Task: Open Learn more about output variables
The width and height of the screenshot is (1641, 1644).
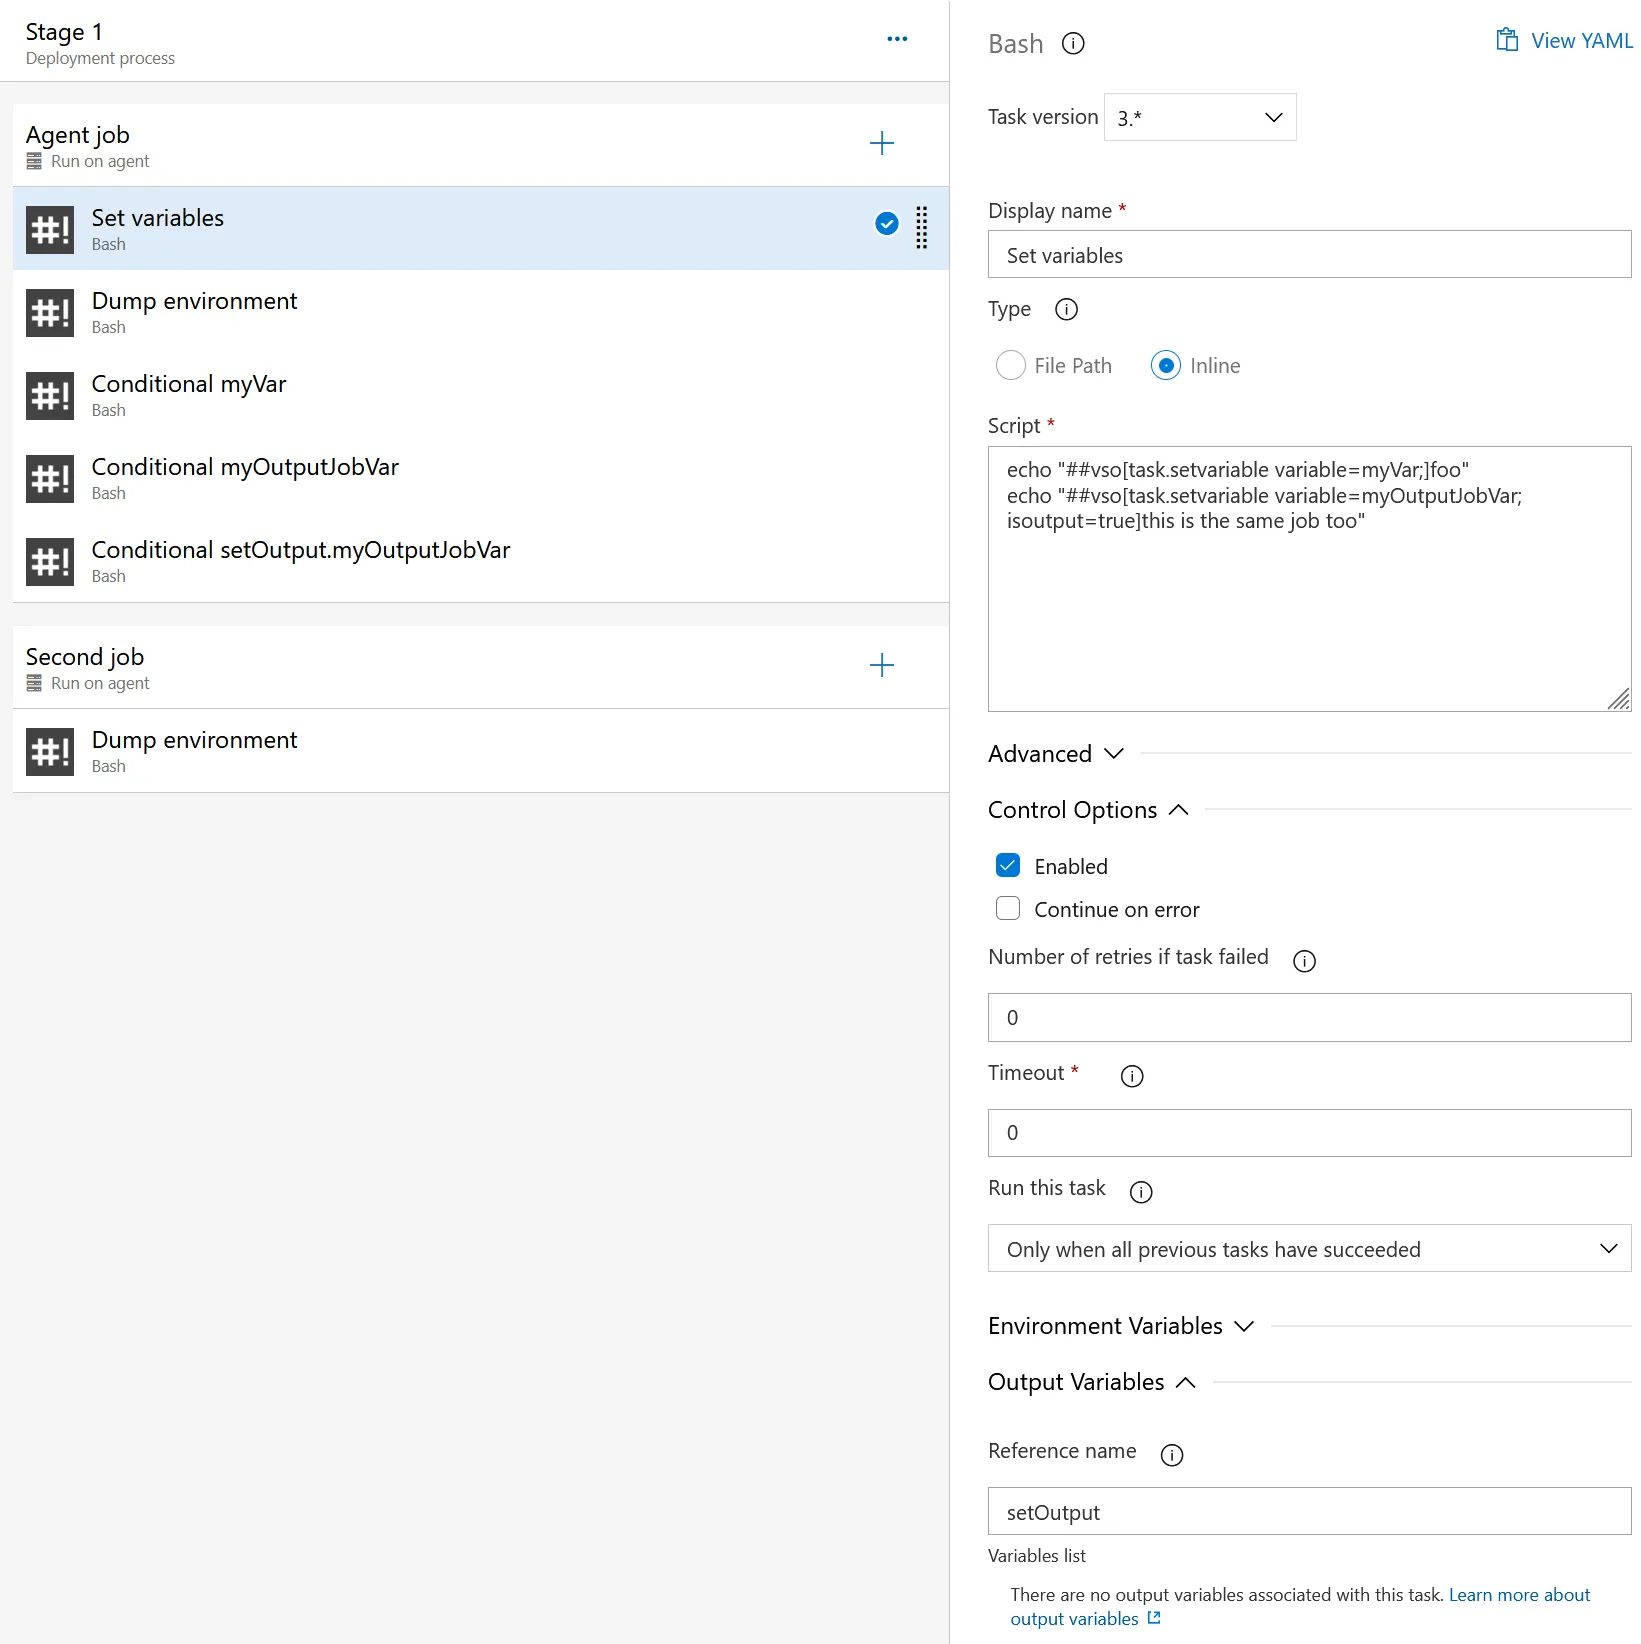Action: [x=1518, y=1594]
